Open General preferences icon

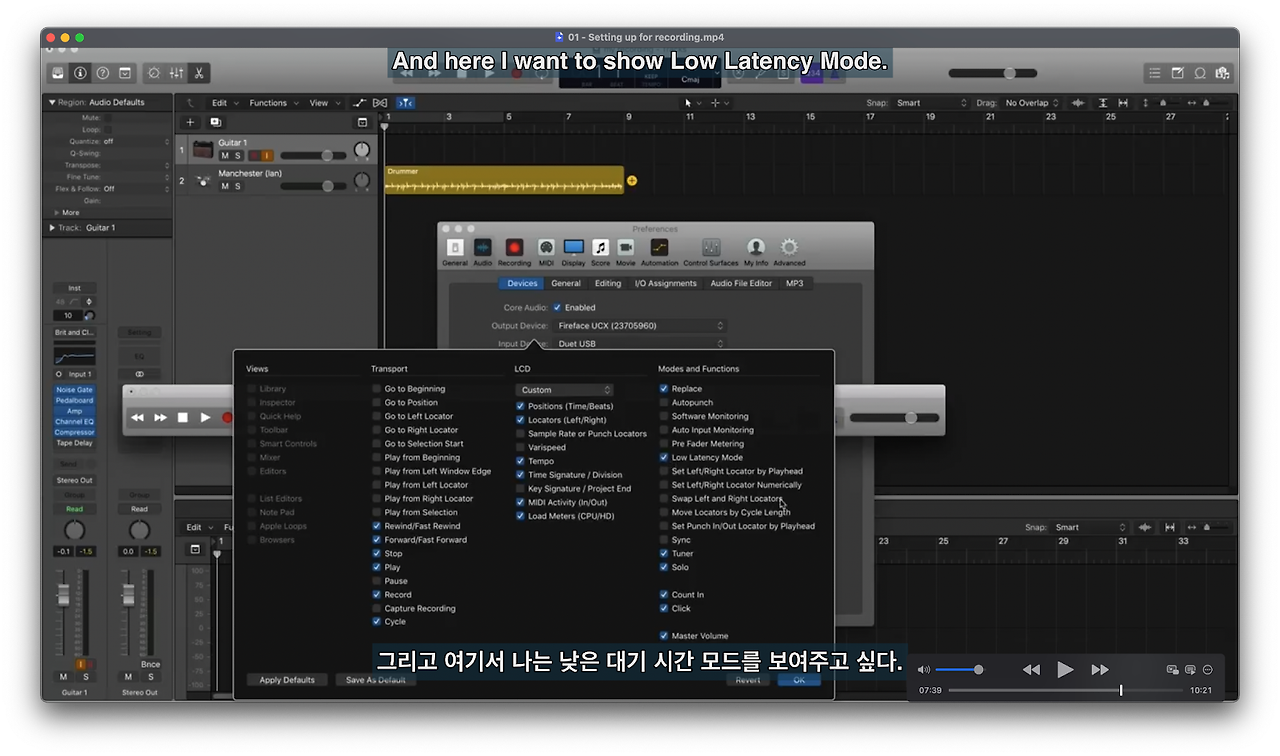click(x=455, y=251)
